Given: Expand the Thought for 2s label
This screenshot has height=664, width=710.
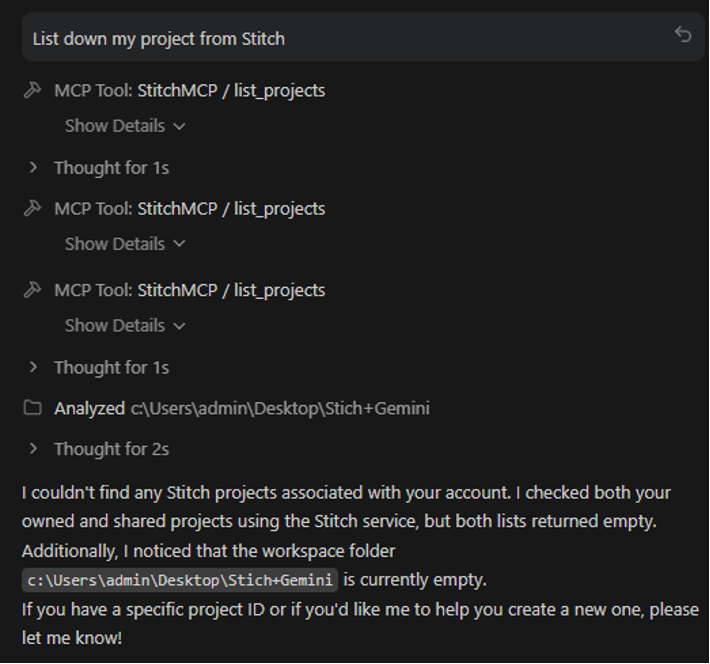Looking at the screenshot, I should pyautogui.click(x=111, y=449).
